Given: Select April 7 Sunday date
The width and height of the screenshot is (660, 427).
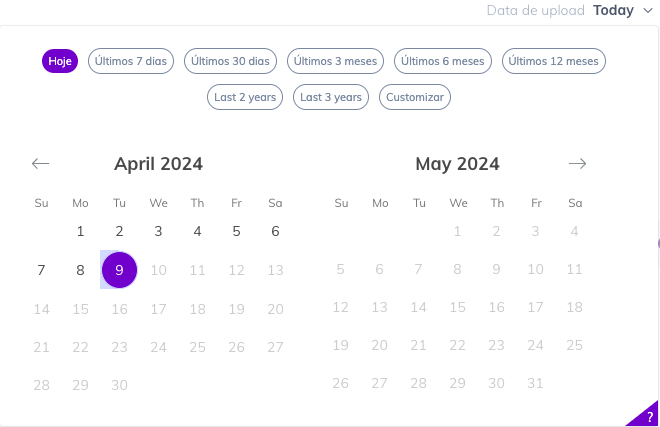Looking at the screenshot, I should [x=41, y=270].
